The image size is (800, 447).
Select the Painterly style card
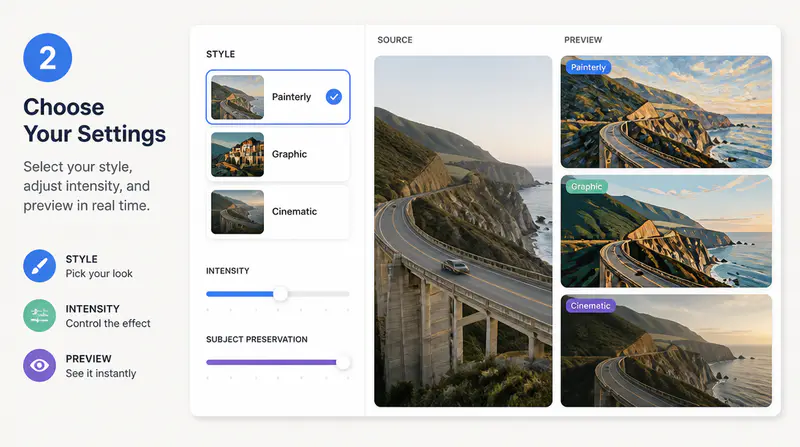point(278,97)
